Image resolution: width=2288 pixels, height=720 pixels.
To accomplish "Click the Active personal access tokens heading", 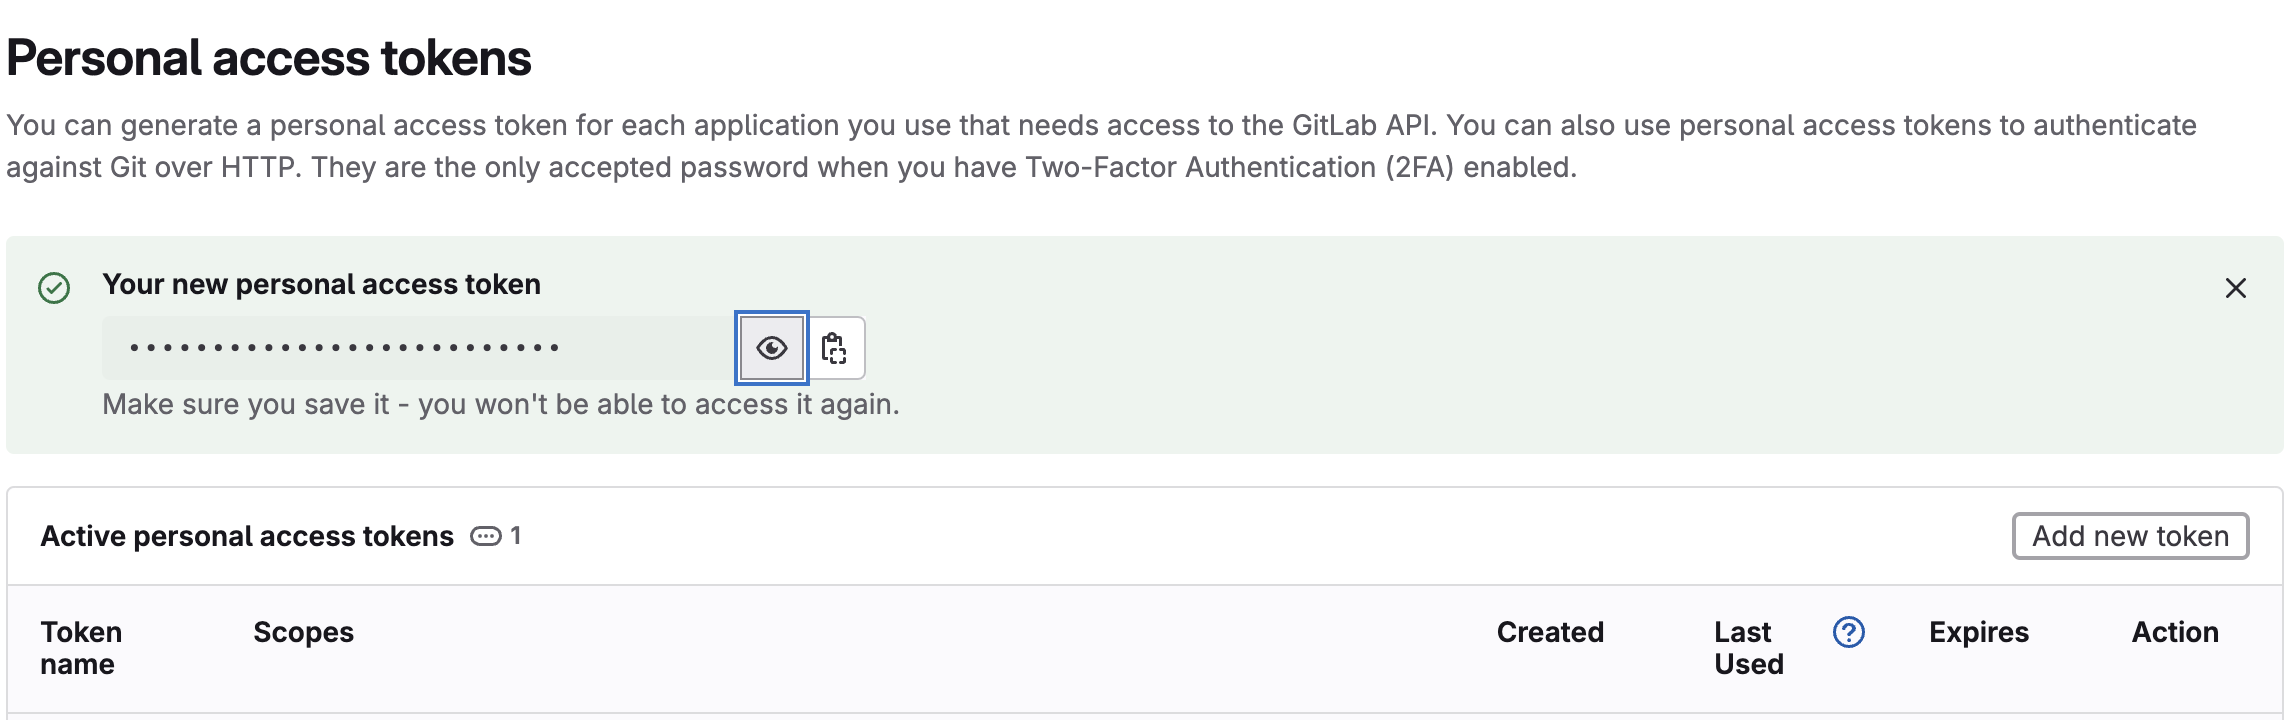I will coord(247,536).
